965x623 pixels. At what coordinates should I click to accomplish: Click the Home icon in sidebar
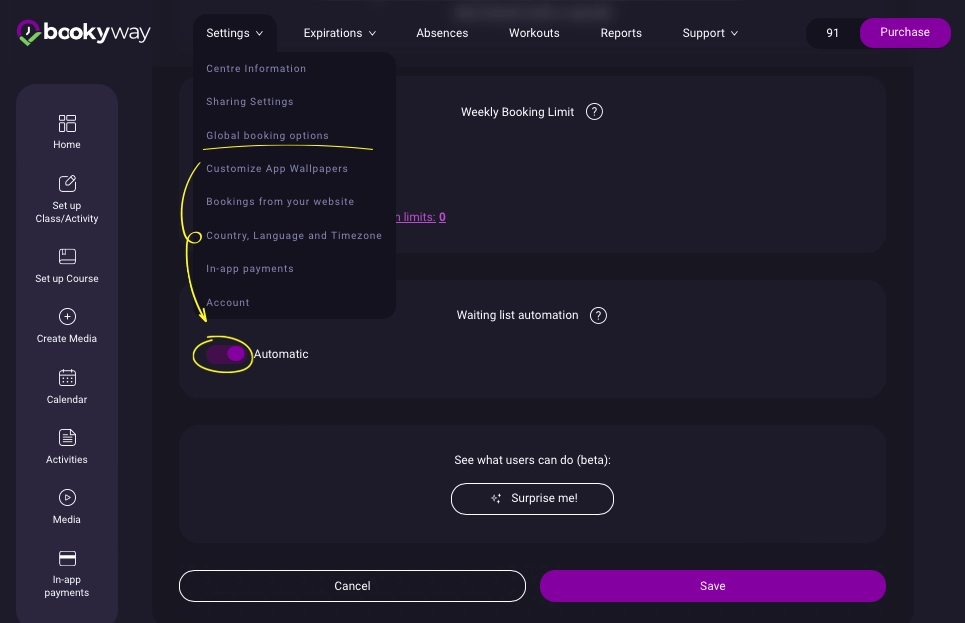pos(67,124)
